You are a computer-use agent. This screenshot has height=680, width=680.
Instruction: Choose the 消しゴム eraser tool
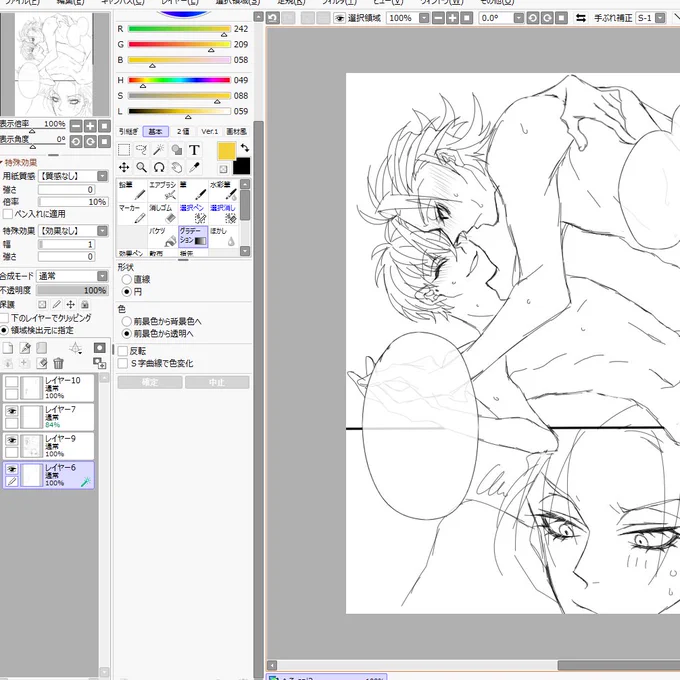(162, 214)
